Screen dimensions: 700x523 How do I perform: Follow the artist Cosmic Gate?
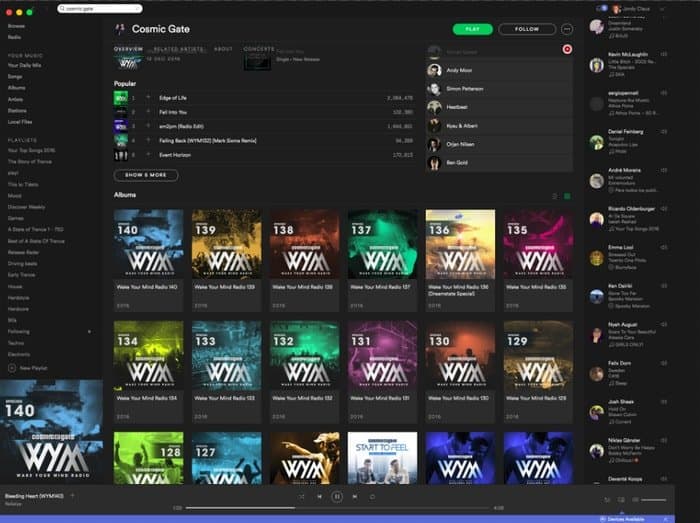pyautogui.click(x=527, y=29)
